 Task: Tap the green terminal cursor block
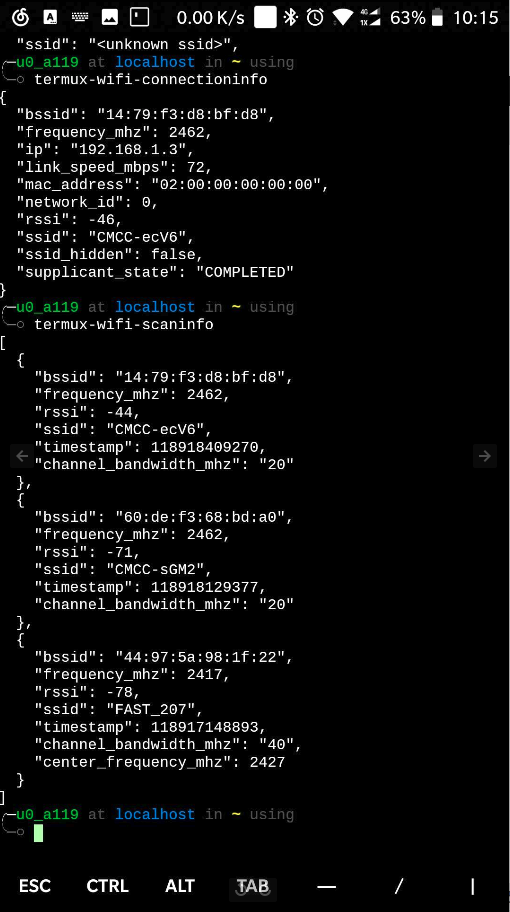[38, 832]
